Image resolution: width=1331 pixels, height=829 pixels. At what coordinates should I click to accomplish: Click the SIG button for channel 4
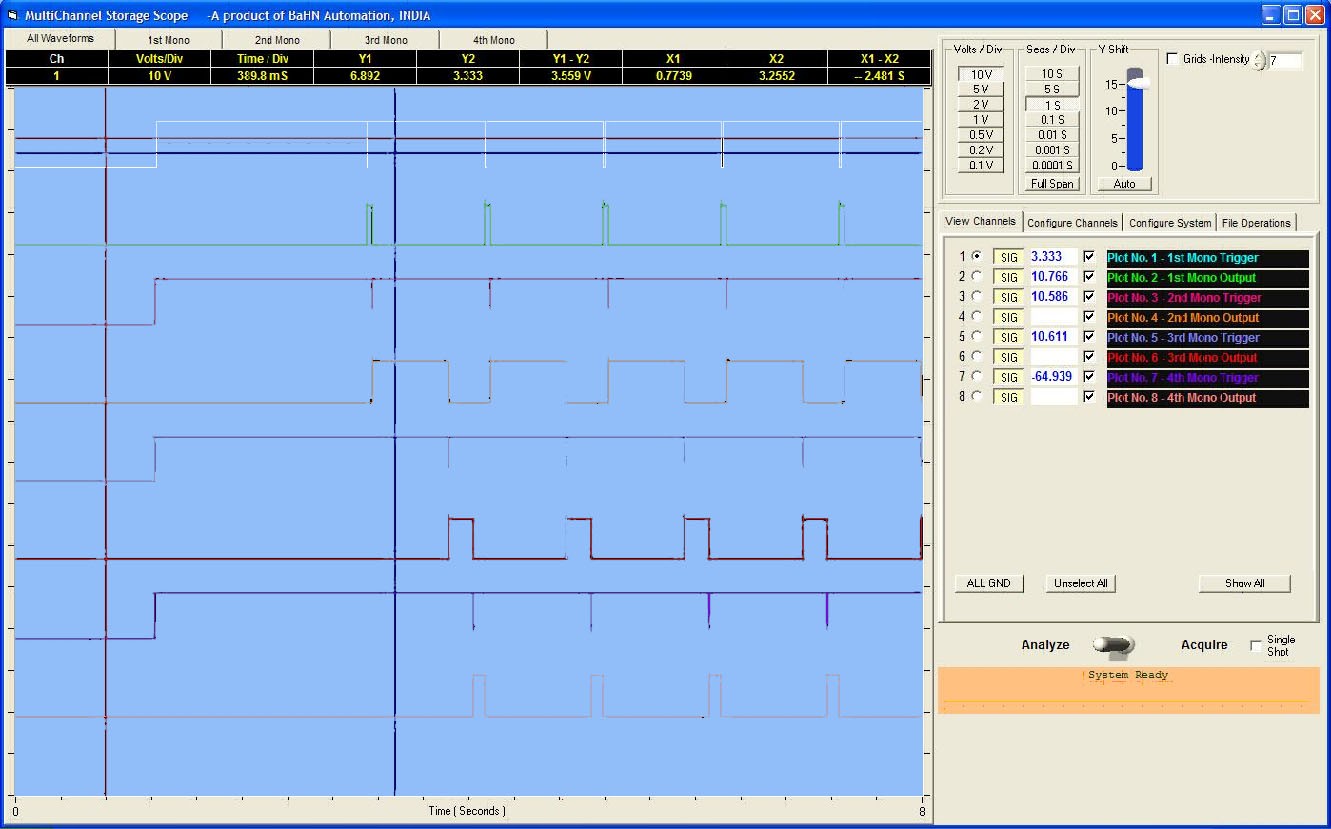(1009, 317)
